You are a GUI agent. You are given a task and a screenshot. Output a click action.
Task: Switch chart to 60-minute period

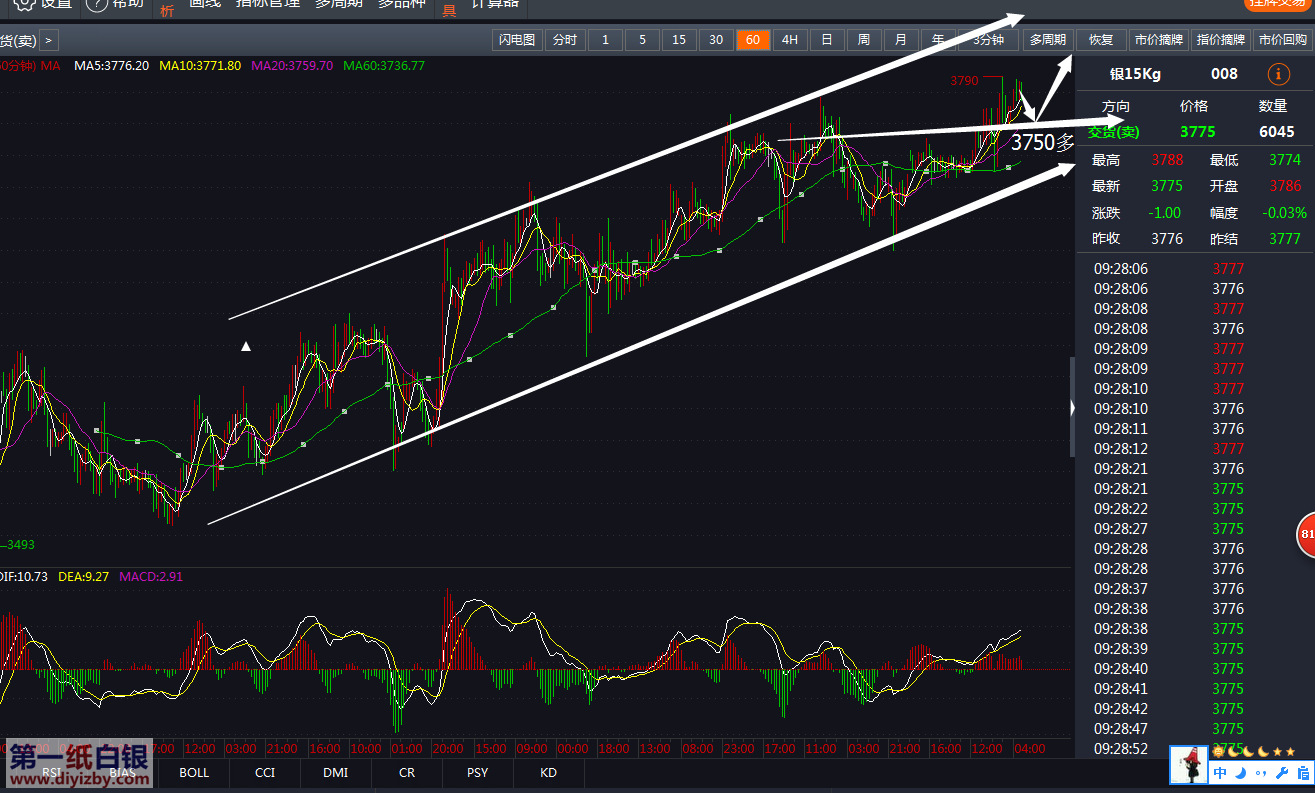click(x=752, y=40)
